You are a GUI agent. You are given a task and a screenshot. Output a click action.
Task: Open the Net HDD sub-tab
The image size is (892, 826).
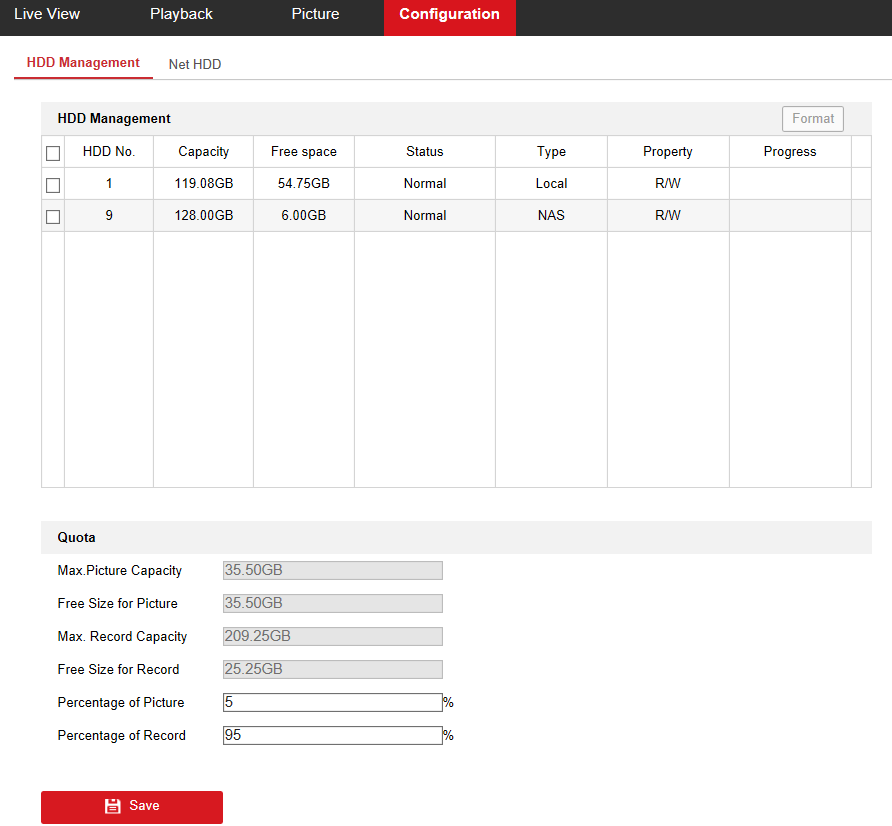coord(195,64)
